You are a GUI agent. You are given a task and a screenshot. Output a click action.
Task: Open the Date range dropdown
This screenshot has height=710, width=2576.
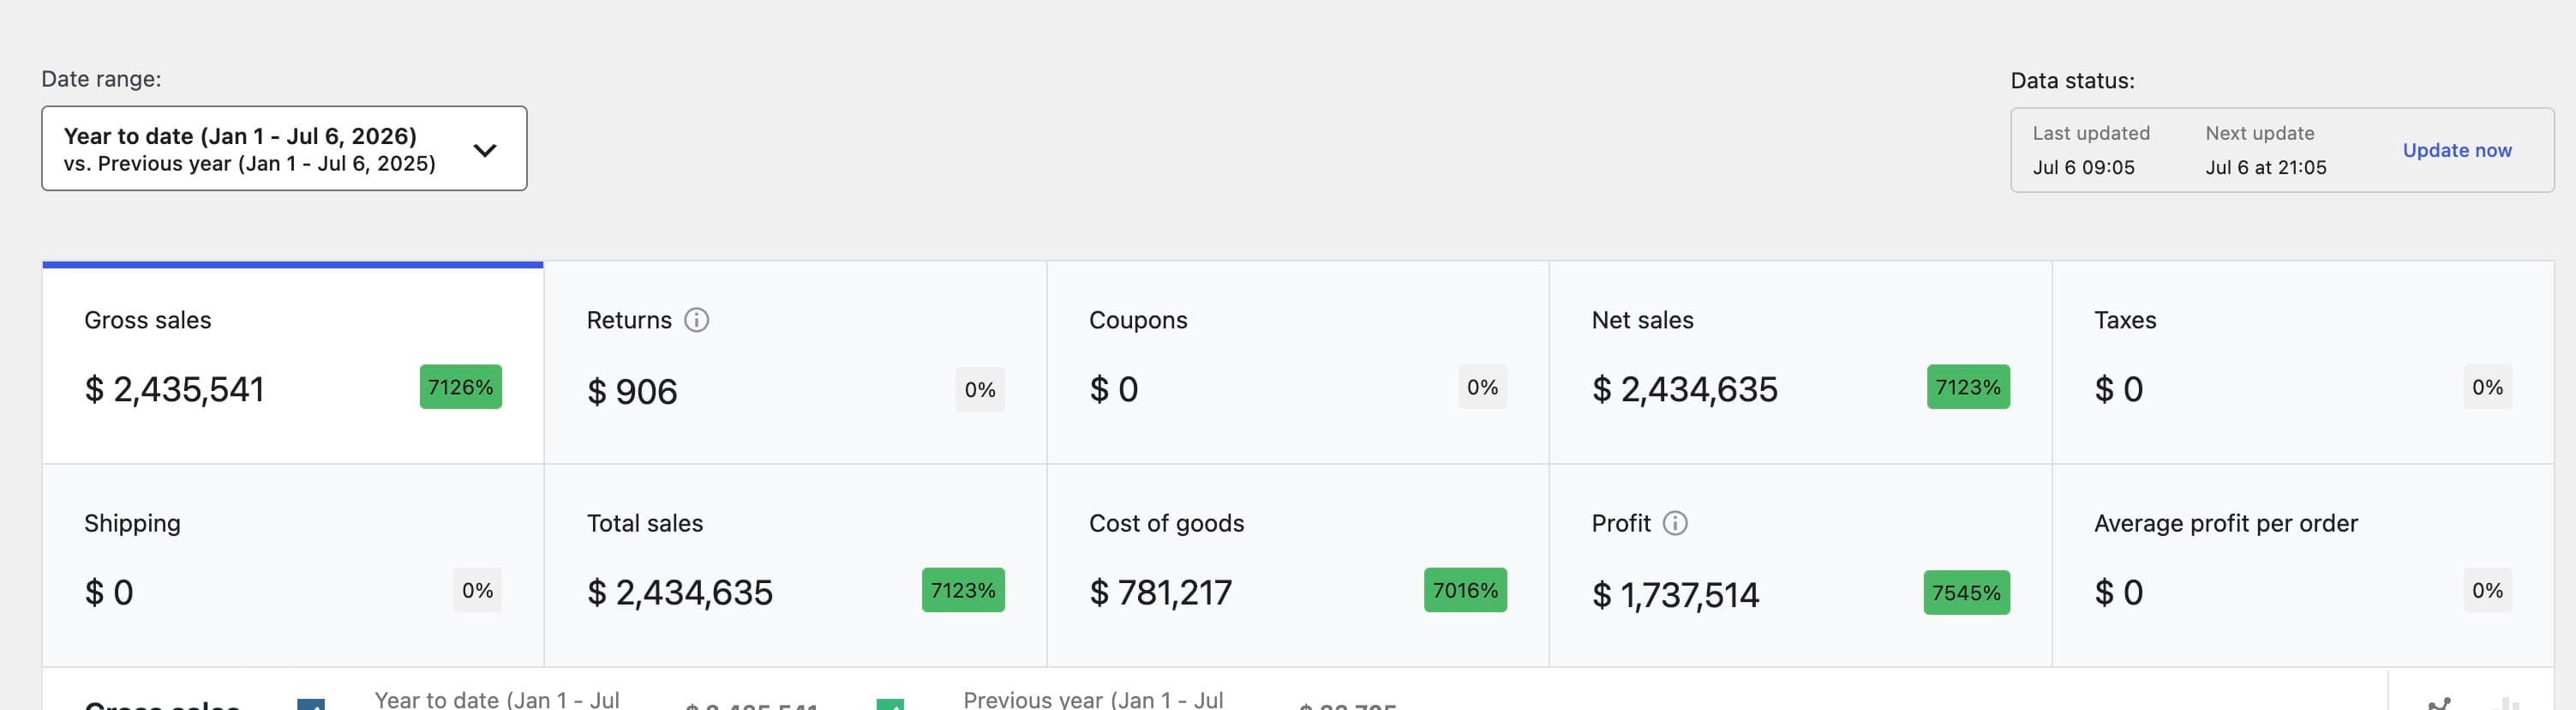click(284, 148)
